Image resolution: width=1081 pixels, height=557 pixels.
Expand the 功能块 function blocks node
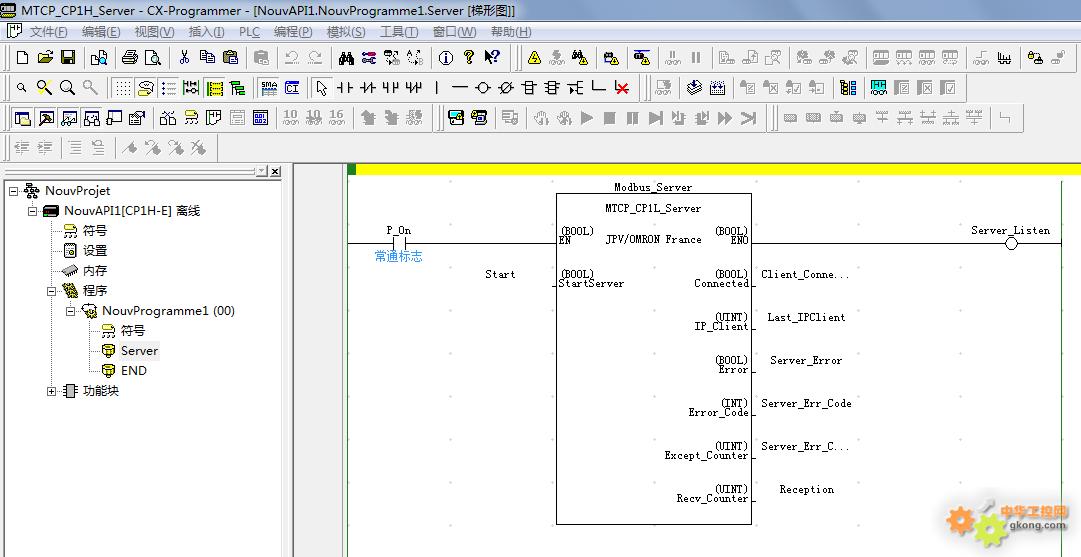coord(52,391)
